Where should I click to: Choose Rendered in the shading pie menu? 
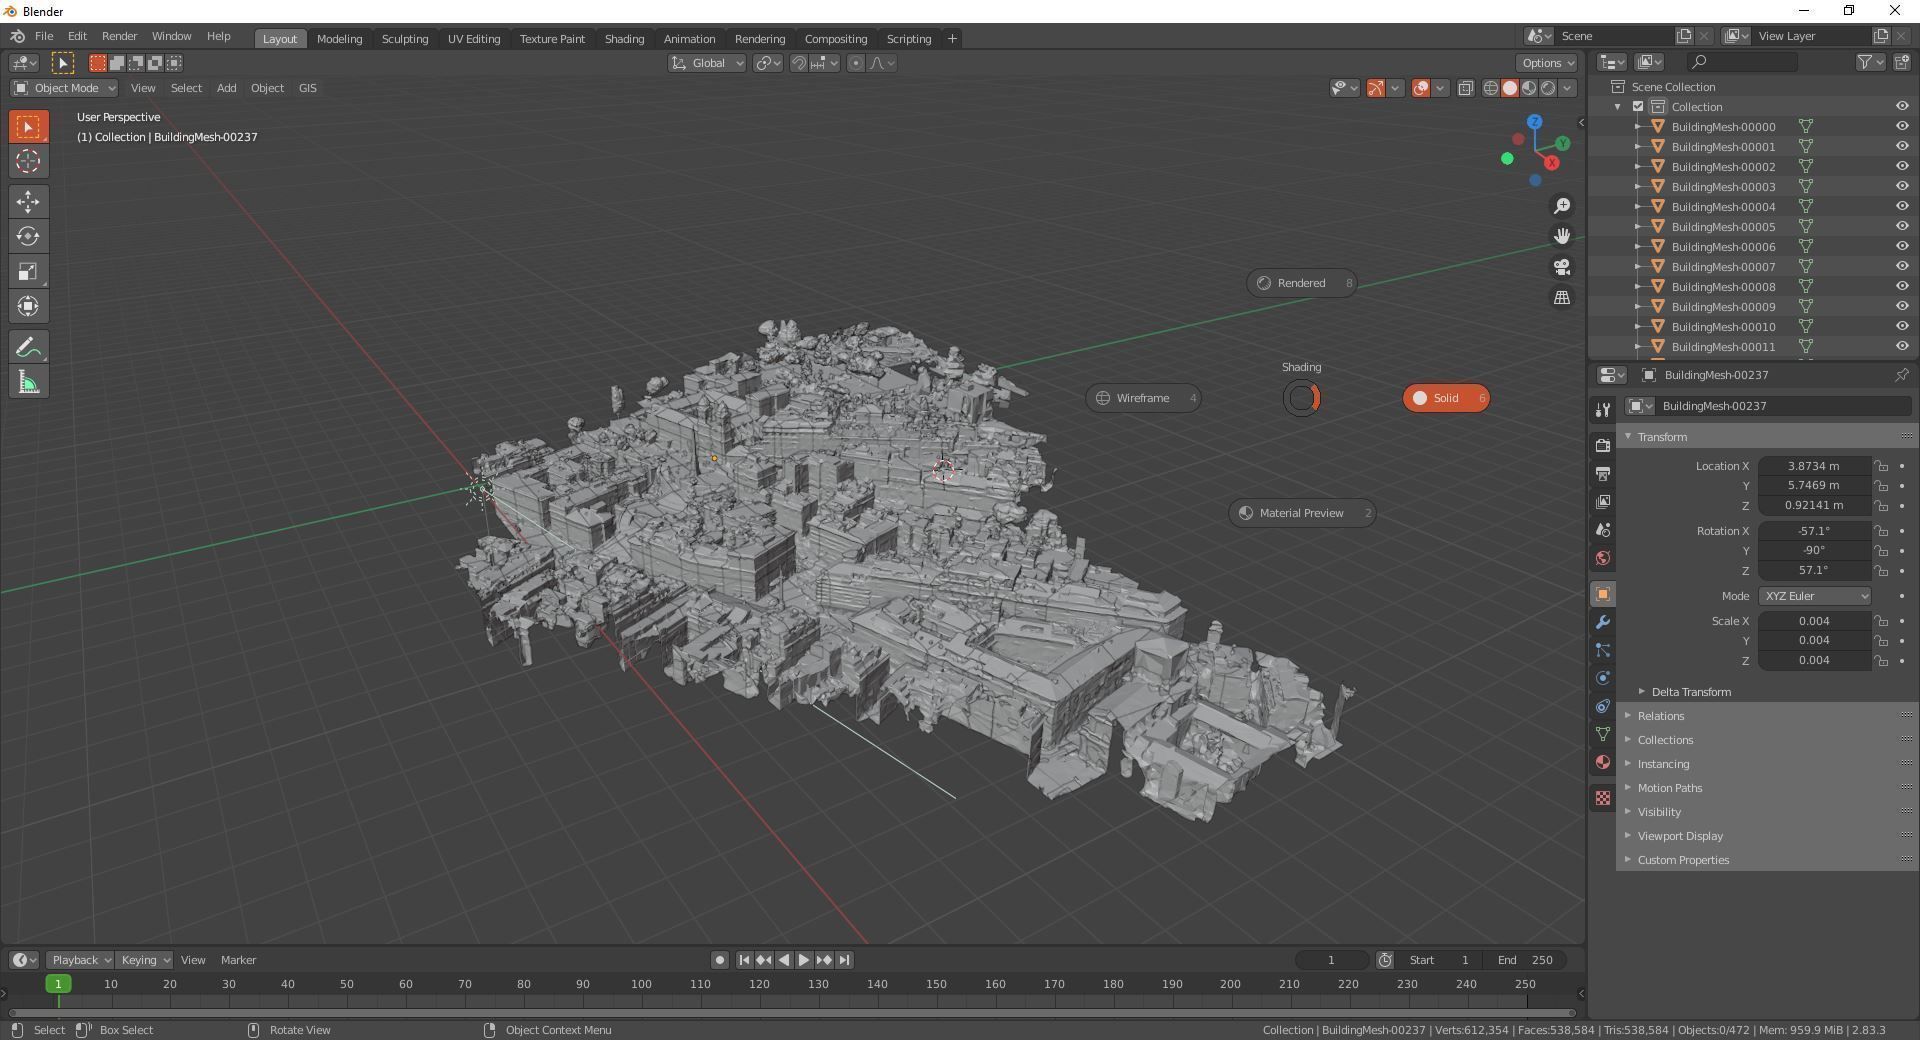click(1301, 283)
